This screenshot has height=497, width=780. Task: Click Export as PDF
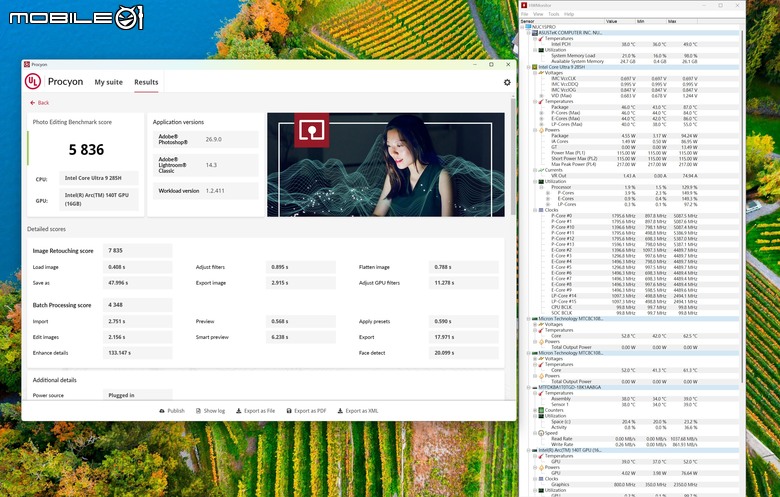pyautogui.click(x=306, y=411)
